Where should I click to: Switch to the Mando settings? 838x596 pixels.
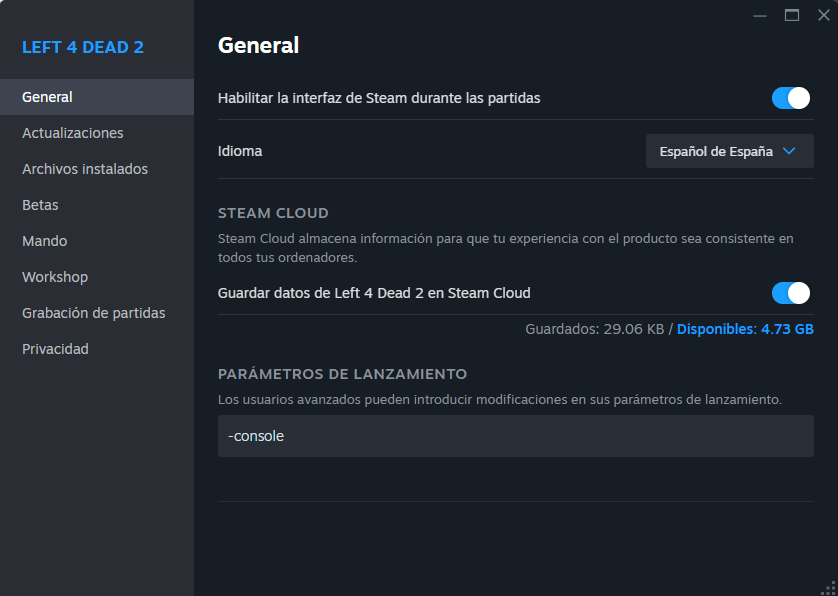pyautogui.click(x=45, y=241)
